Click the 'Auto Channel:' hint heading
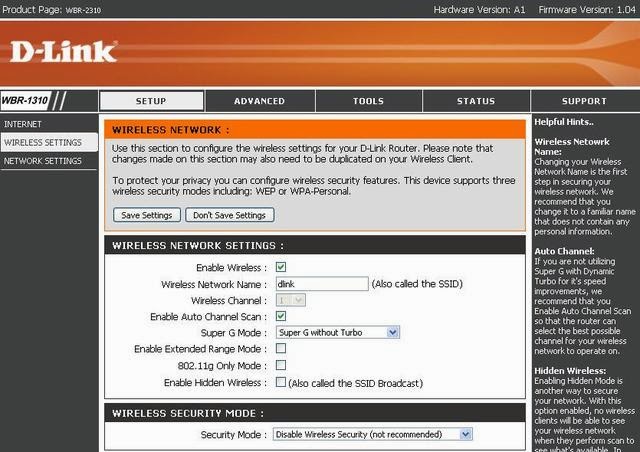The height and width of the screenshot is (452, 640). coord(564,251)
